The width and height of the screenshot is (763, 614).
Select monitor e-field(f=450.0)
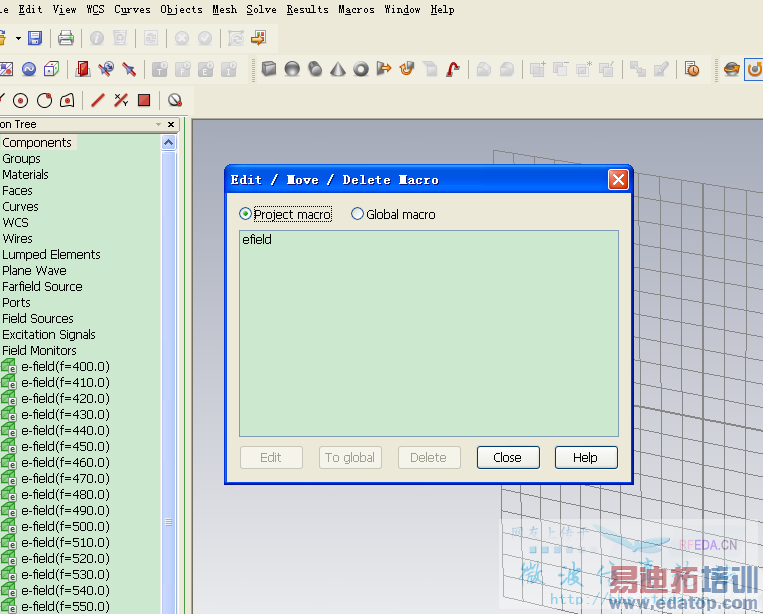point(65,447)
